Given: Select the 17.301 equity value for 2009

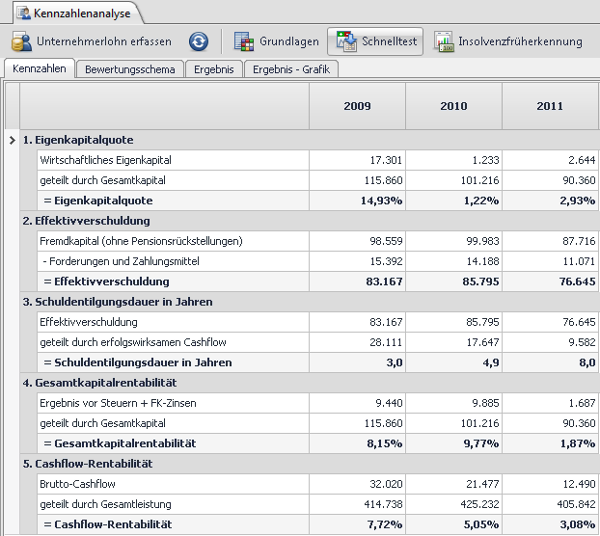Looking at the screenshot, I should (x=357, y=160).
